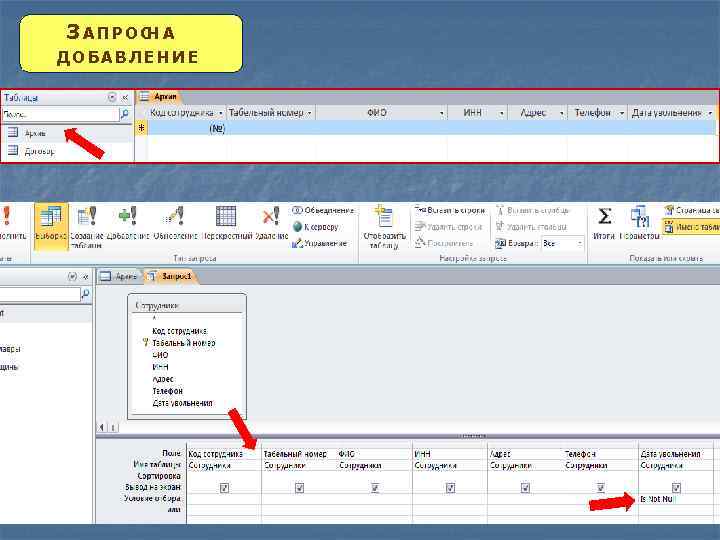Image resolution: width=720 pixels, height=540 pixels.
Task: Uncheck display for Телефон column
Action: (601, 488)
